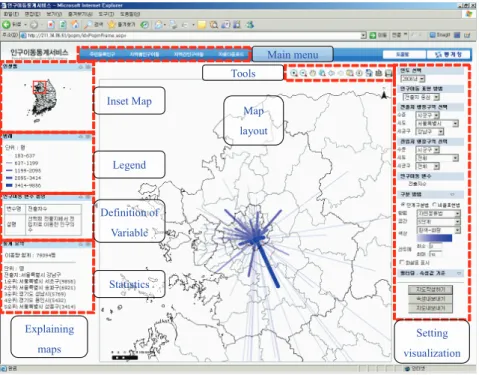Screen dimensions: 479x375
Task: Open destination region level dropdown
Action: tap(427, 150)
